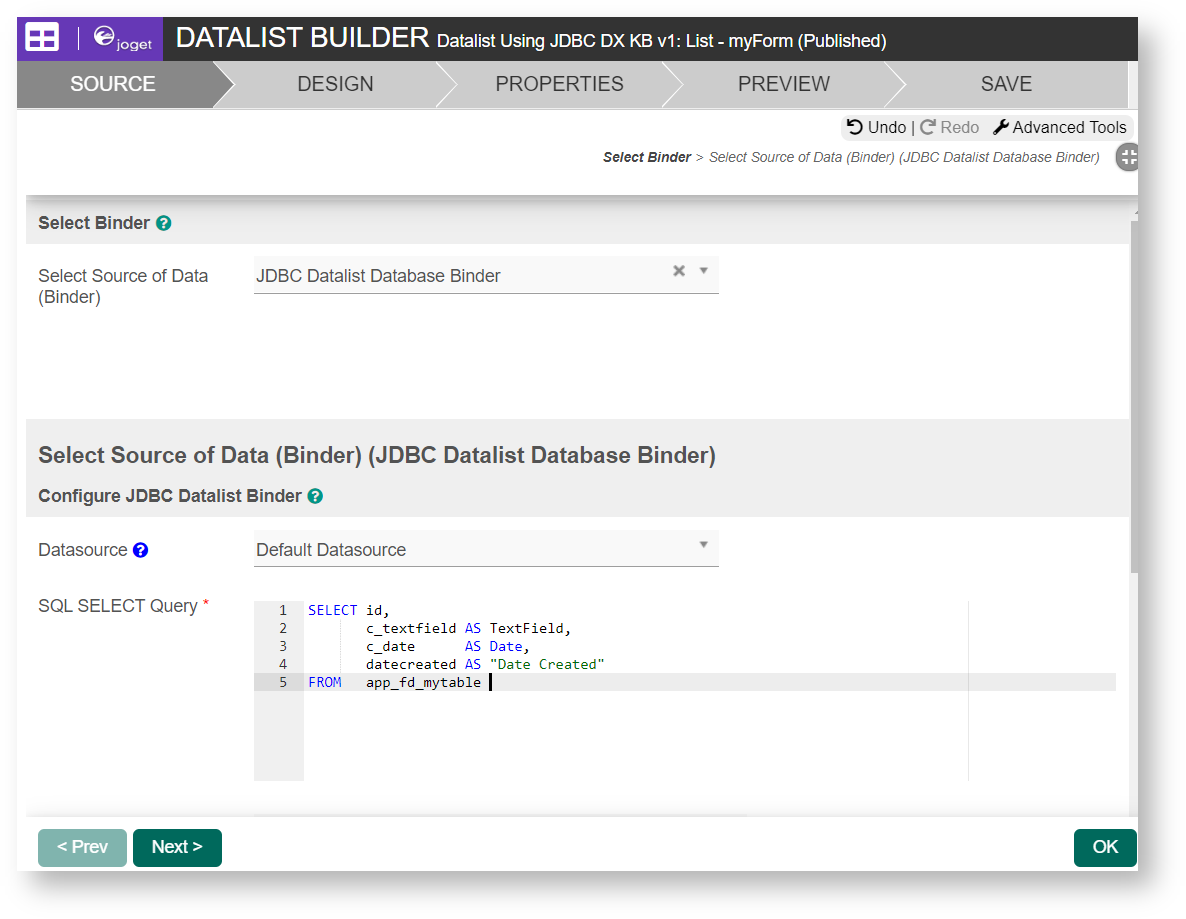Click the Joget logo
The width and height of the screenshot is (1186, 919).
(121, 39)
